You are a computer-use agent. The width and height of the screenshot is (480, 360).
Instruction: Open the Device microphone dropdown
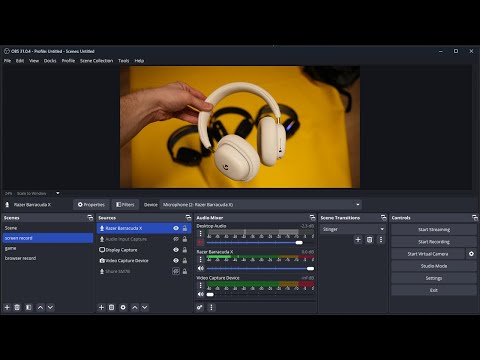click(x=261, y=205)
